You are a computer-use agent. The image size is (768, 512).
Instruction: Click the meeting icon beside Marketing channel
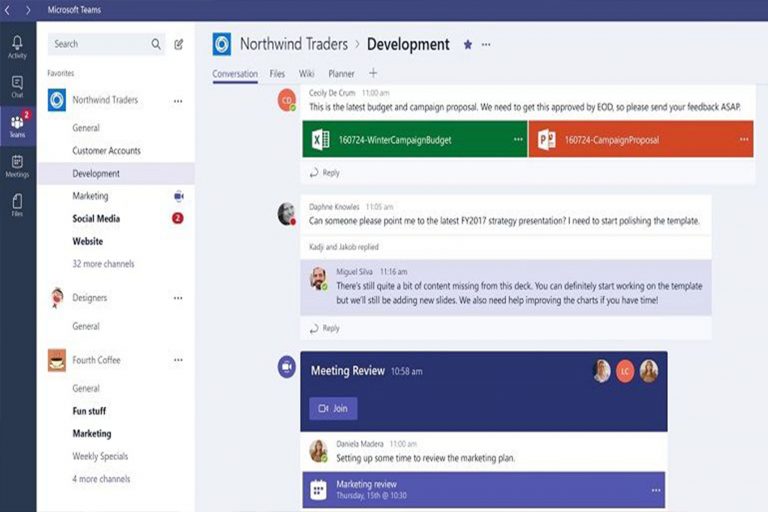[x=178, y=196]
